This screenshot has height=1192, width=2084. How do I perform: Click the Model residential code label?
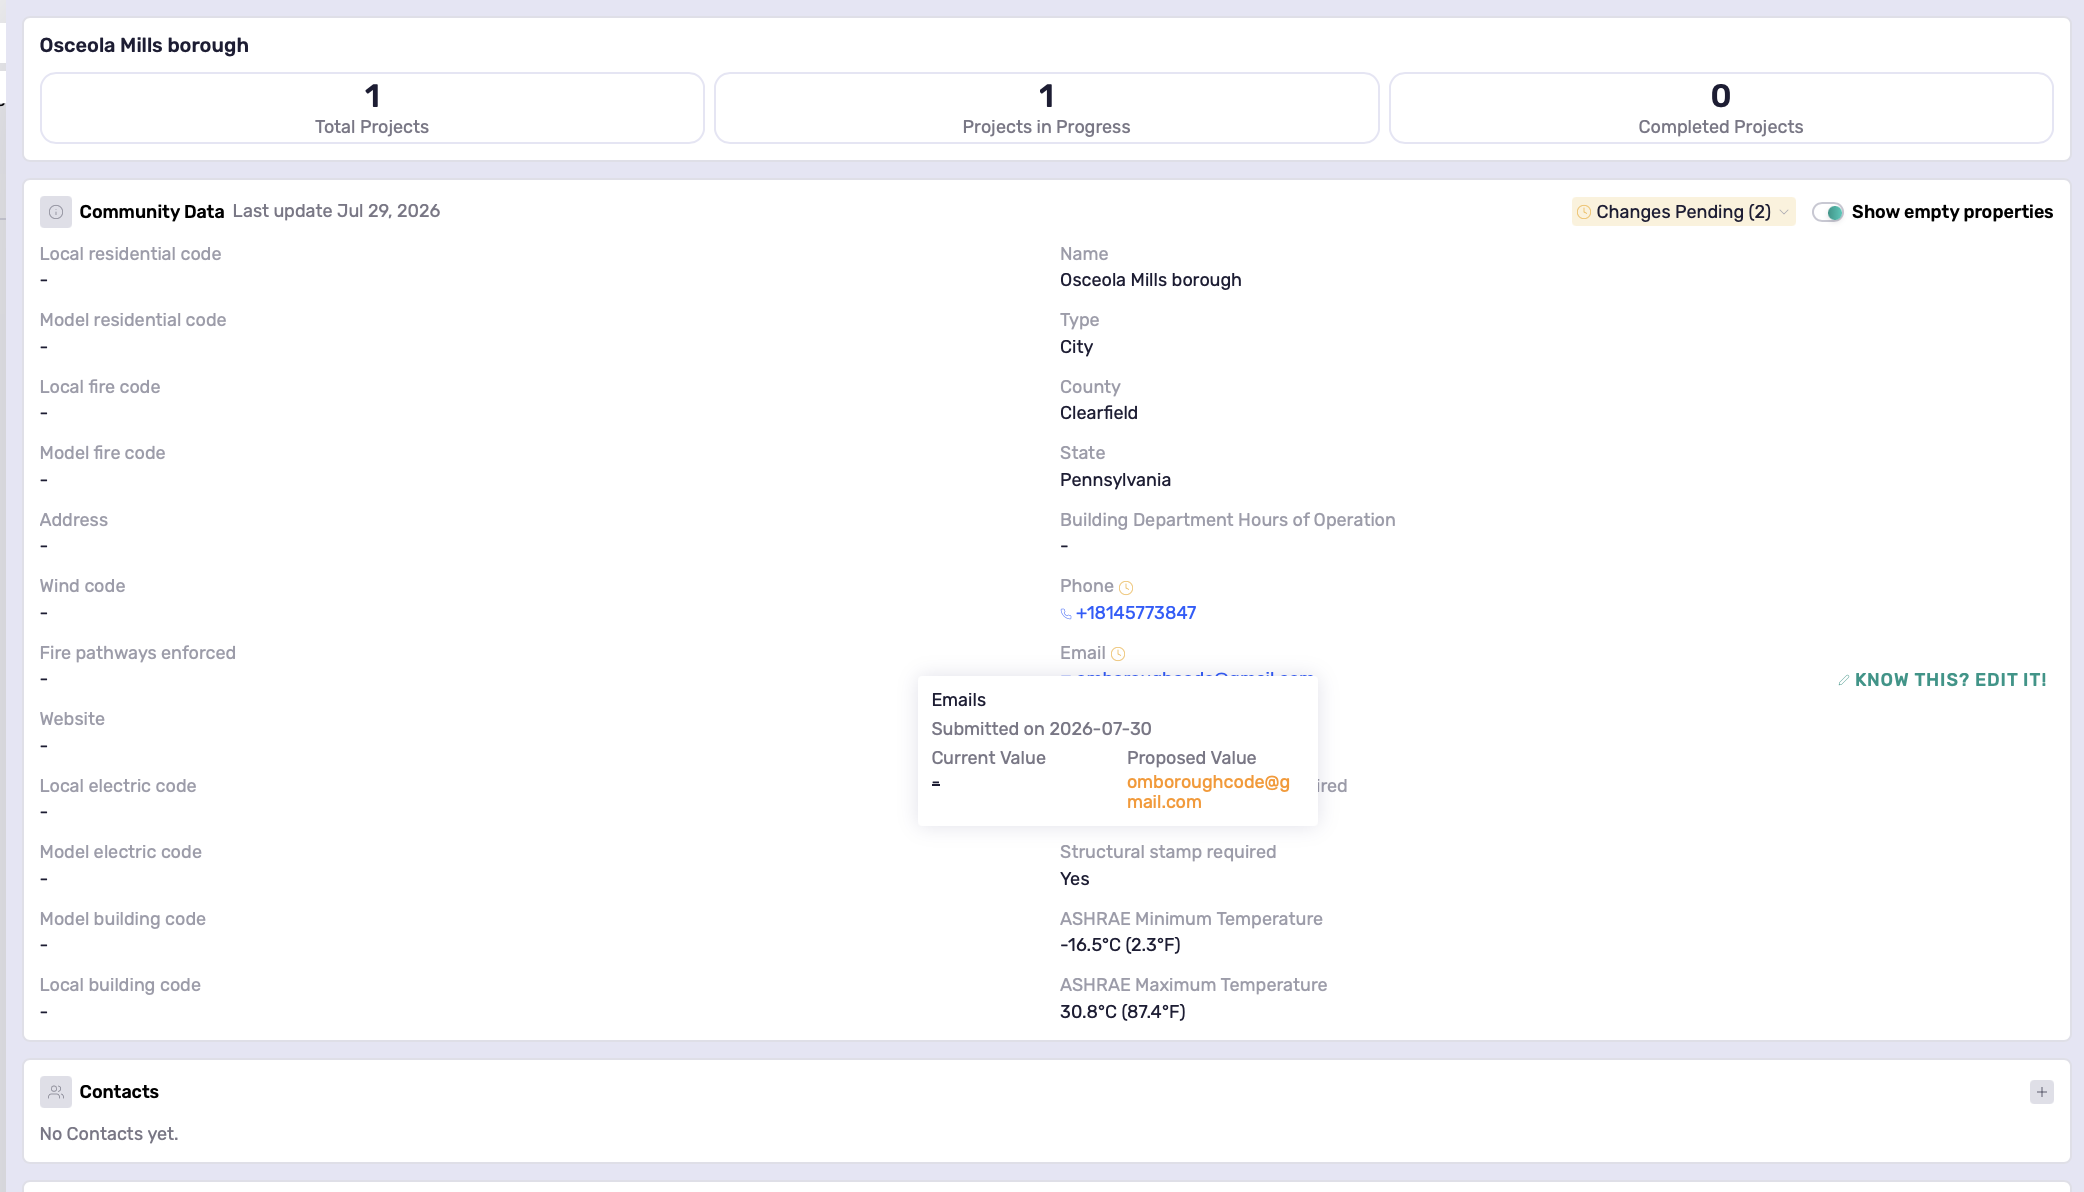coord(133,320)
